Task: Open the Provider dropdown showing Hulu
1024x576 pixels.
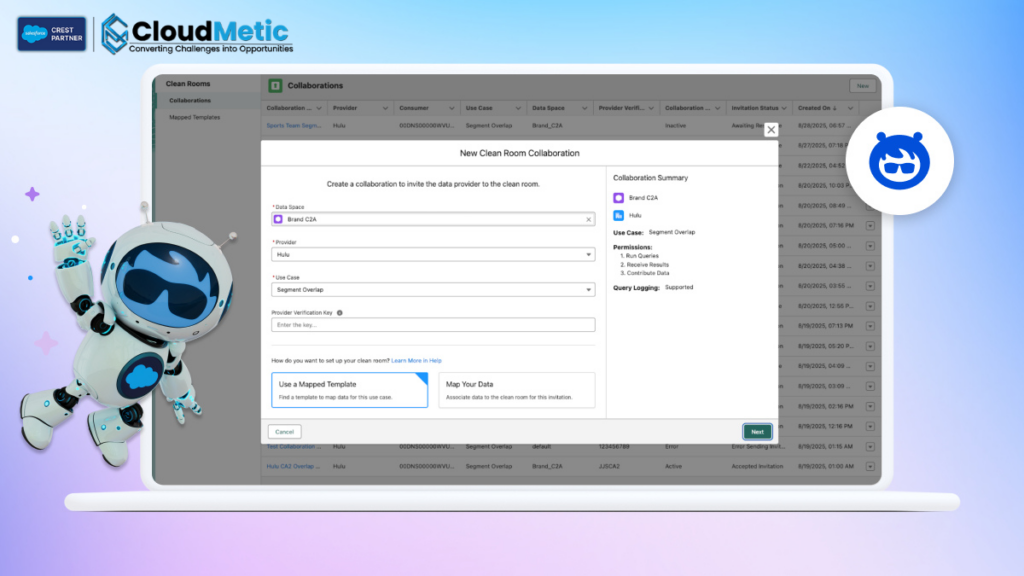Action: [433, 254]
